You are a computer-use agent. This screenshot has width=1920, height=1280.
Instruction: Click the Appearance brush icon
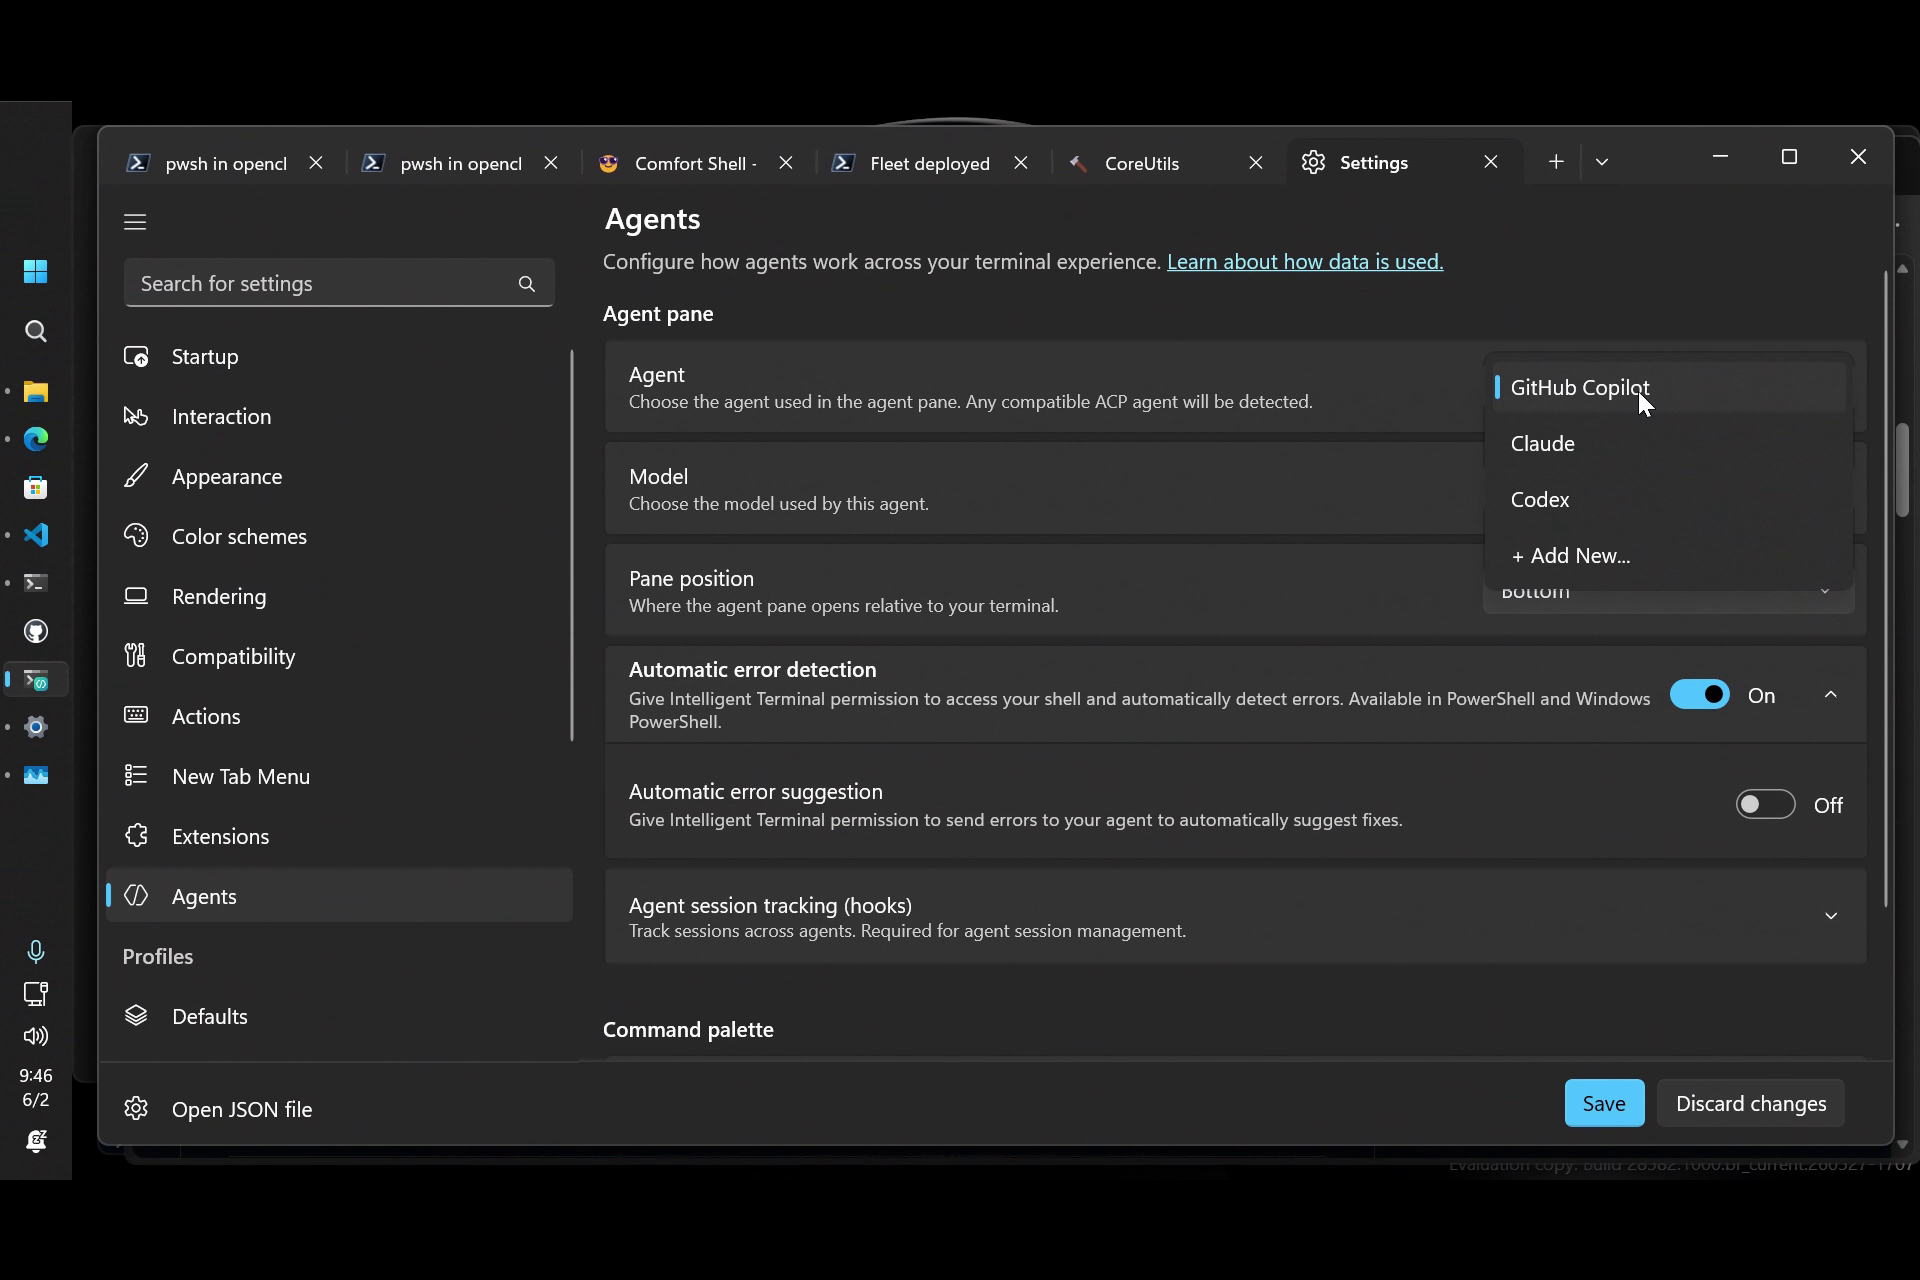pyautogui.click(x=136, y=477)
